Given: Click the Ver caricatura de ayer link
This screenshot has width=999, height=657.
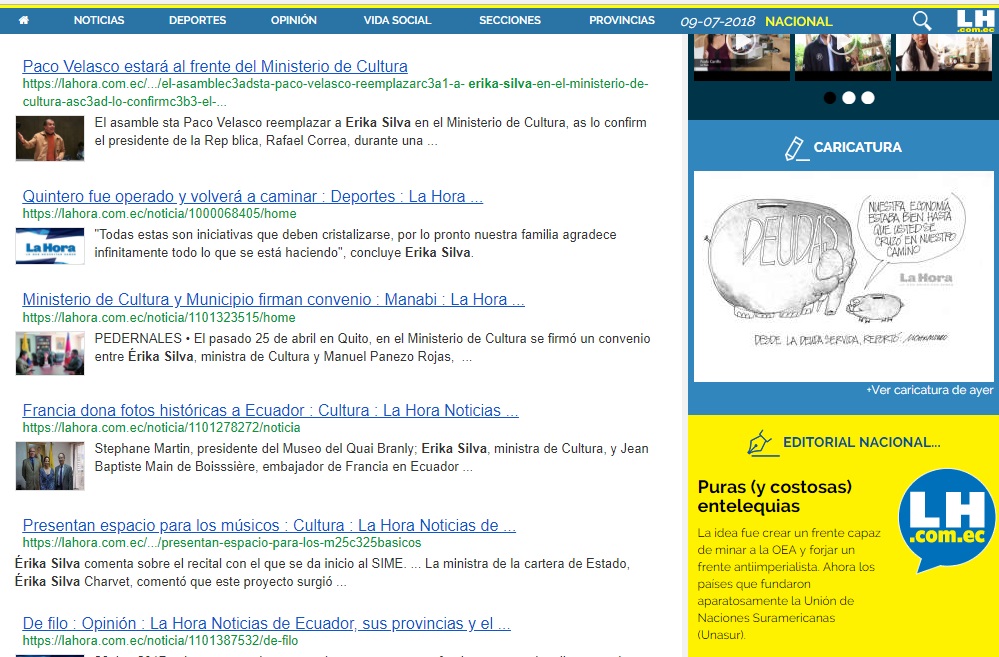Looking at the screenshot, I should click(929, 390).
